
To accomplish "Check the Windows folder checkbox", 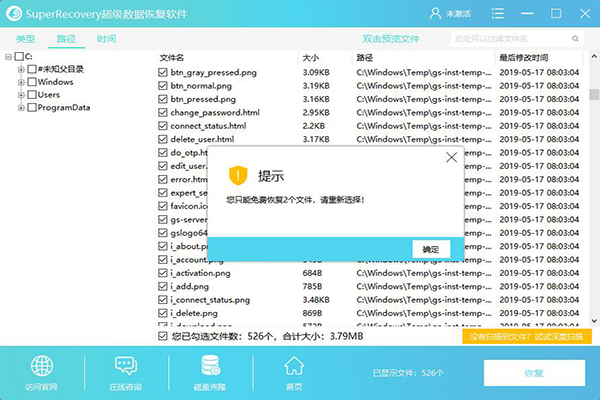I will click(x=32, y=82).
